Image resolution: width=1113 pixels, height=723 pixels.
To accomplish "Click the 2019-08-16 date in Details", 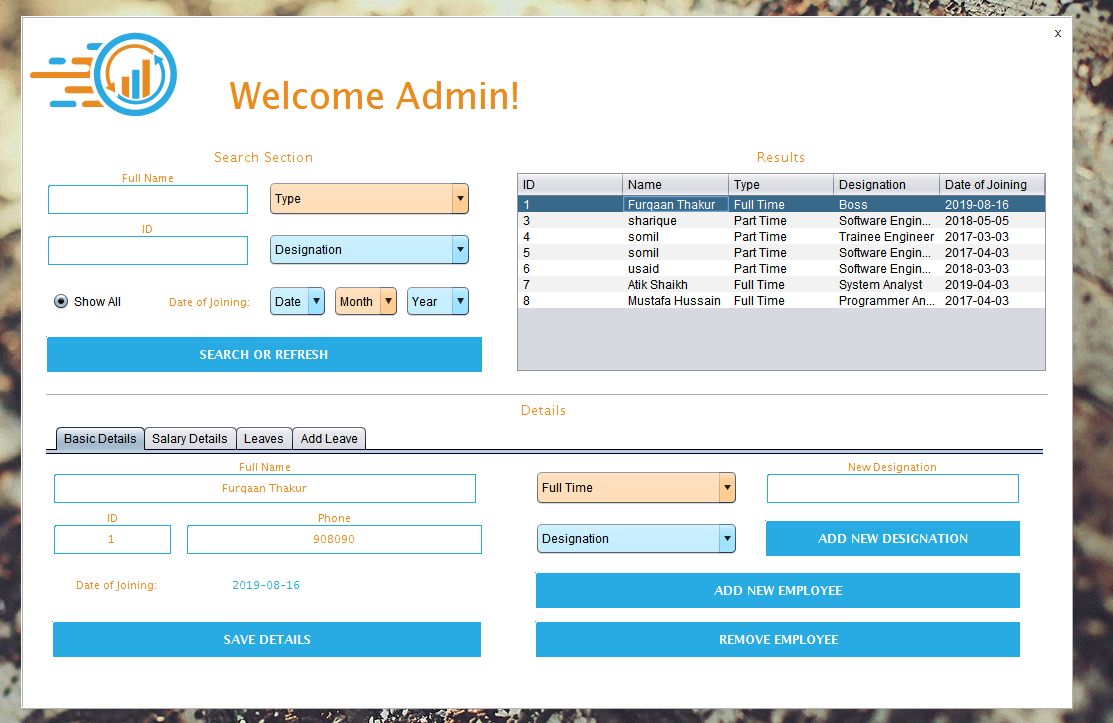I will [266, 585].
